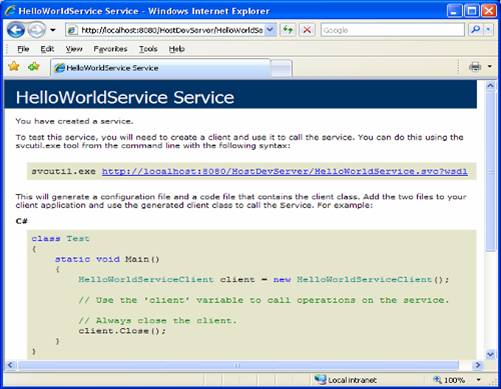This screenshot has height=389, width=501.
Task: Click the Print icon
Action: 475,67
